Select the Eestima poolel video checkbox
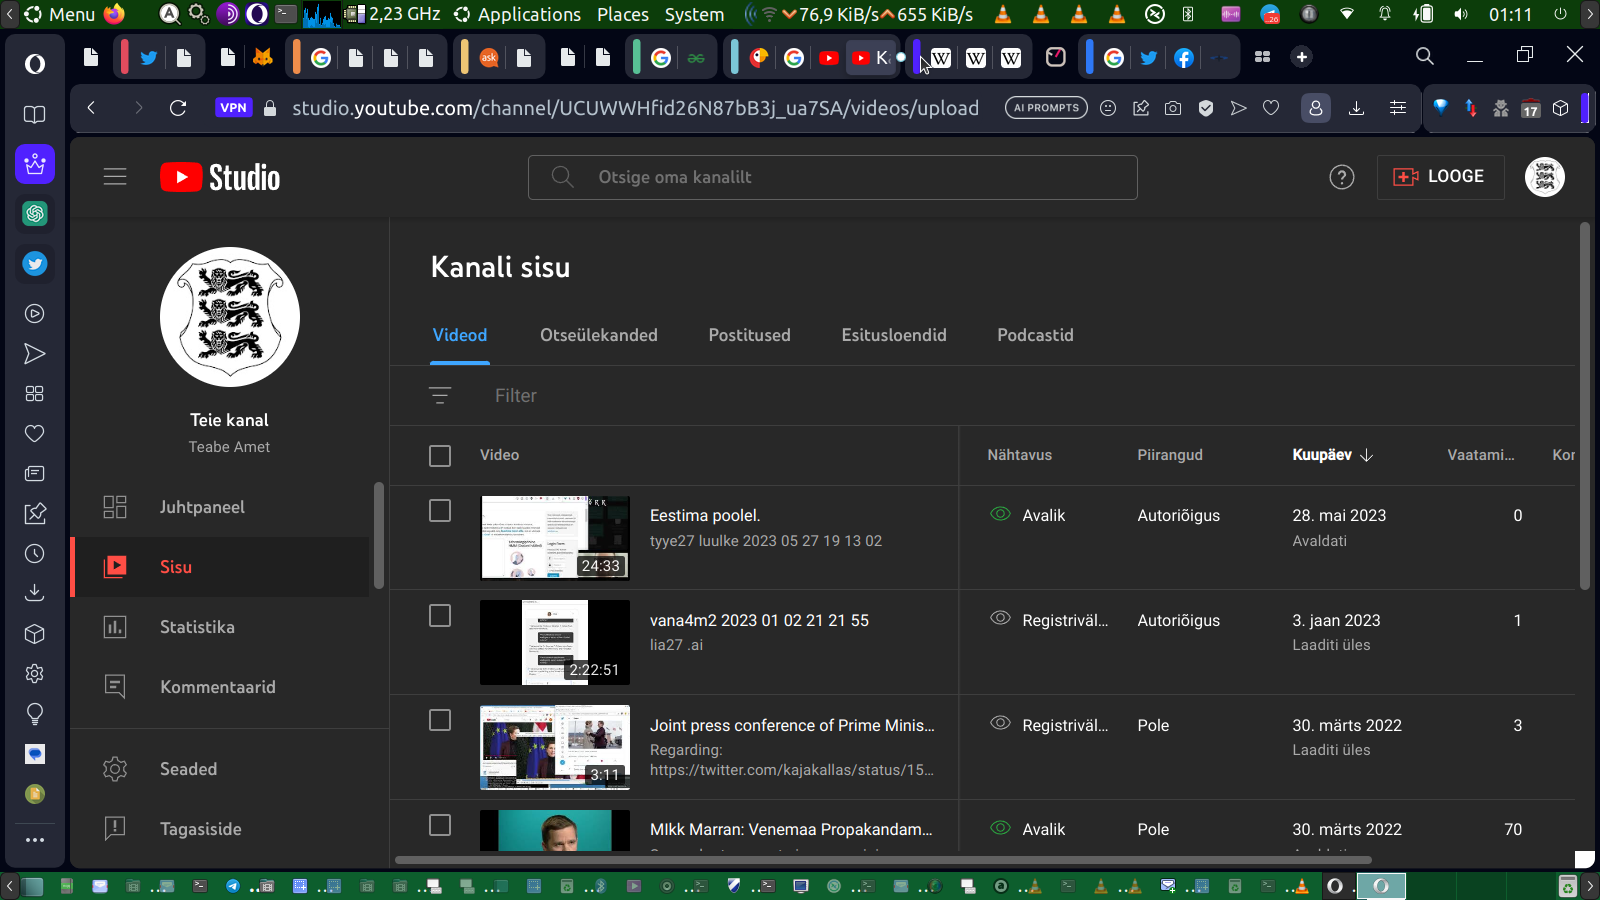This screenshot has width=1600, height=900. 440,511
